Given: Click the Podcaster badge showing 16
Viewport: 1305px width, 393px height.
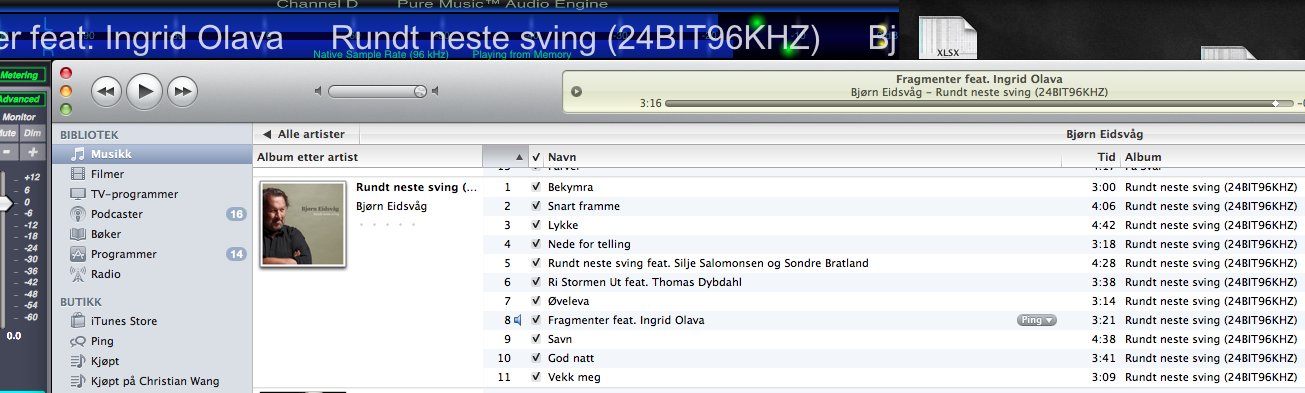Looking at the screenshot, I should (x=236, y=214).
